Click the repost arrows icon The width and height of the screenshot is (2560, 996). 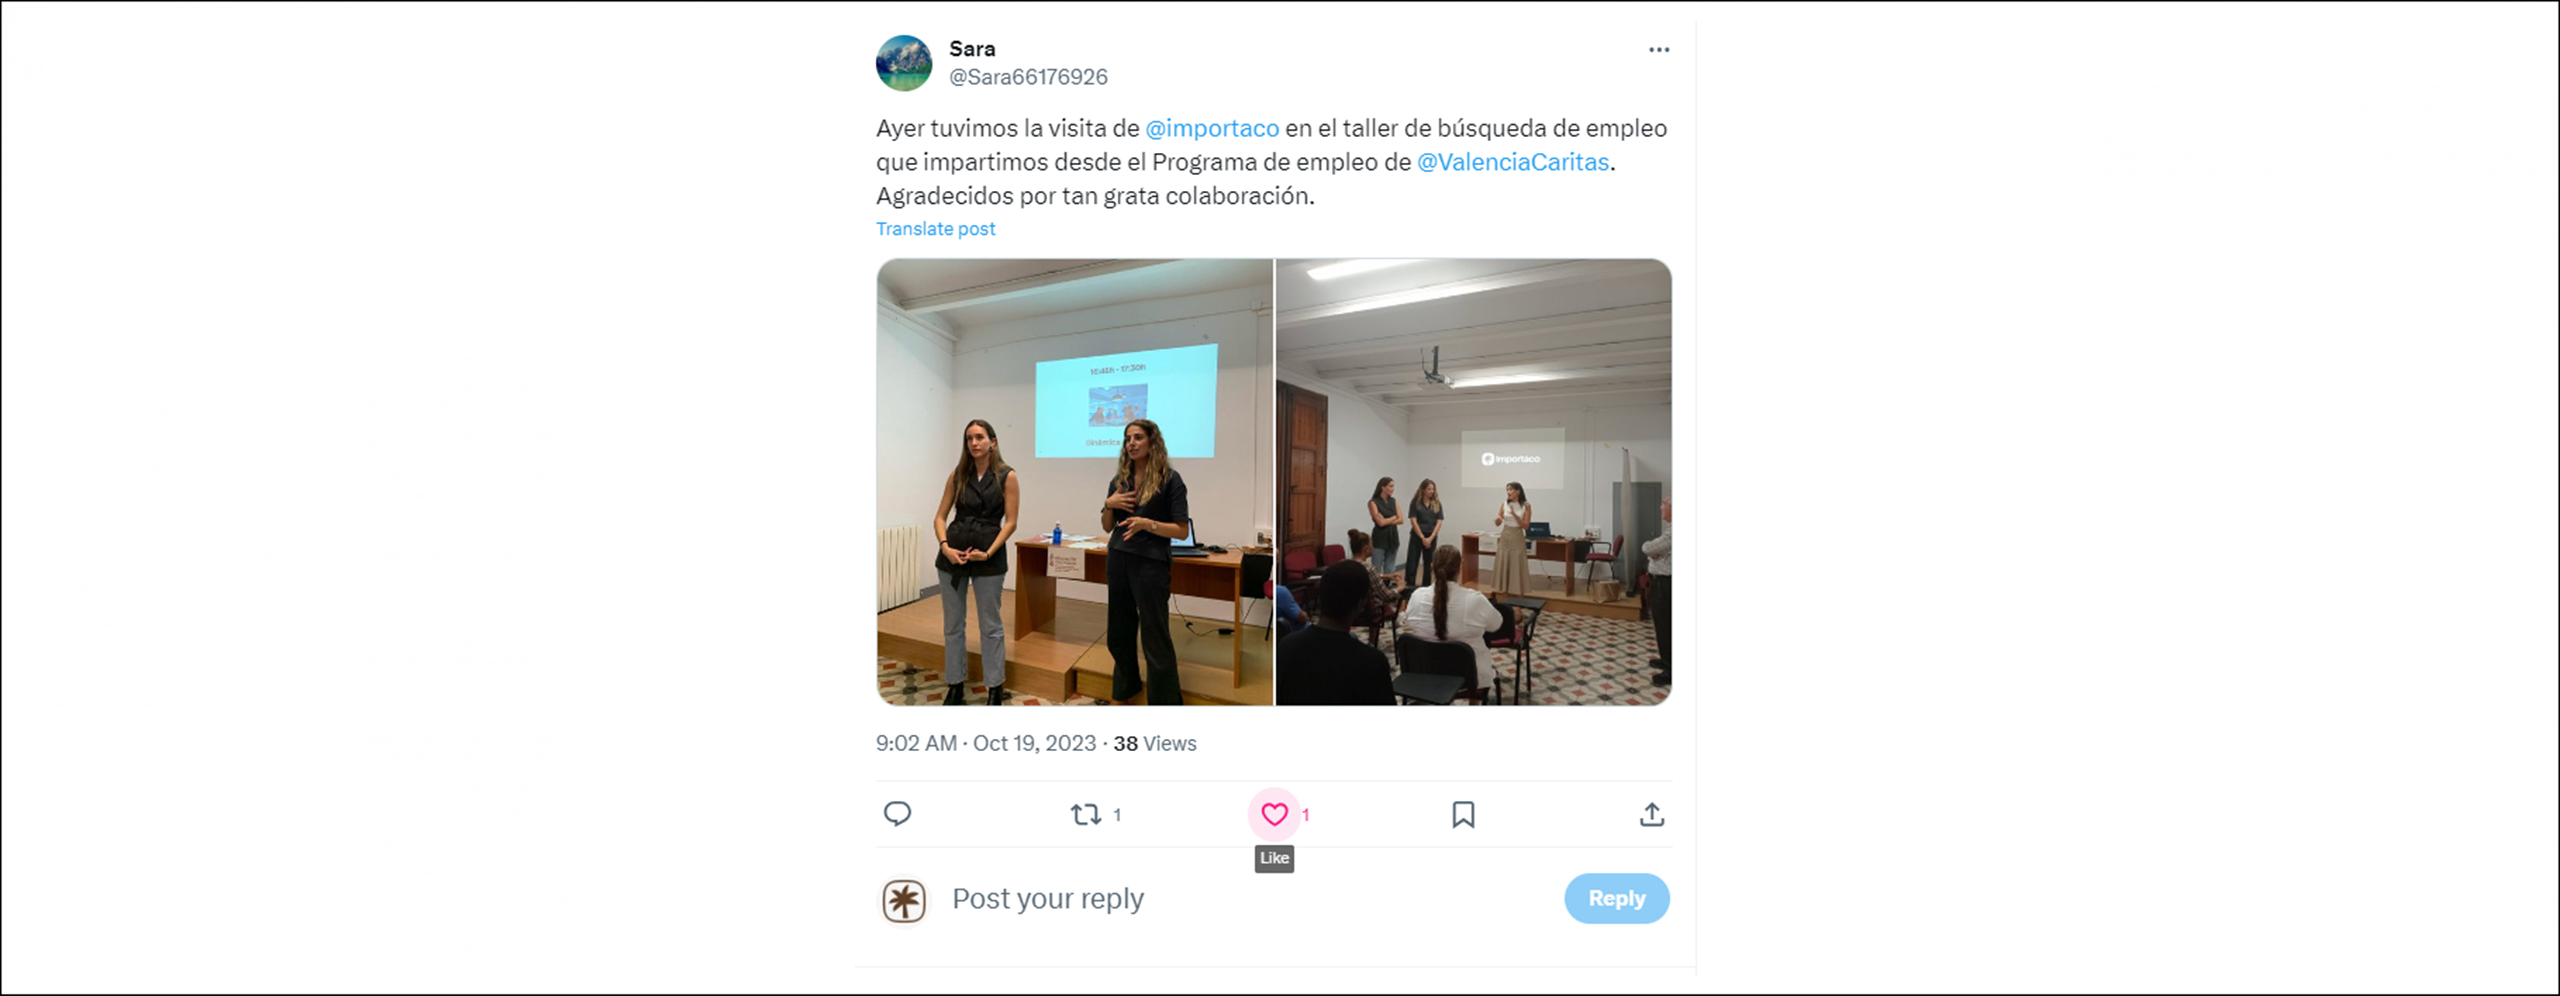(x=1086, y=815)
